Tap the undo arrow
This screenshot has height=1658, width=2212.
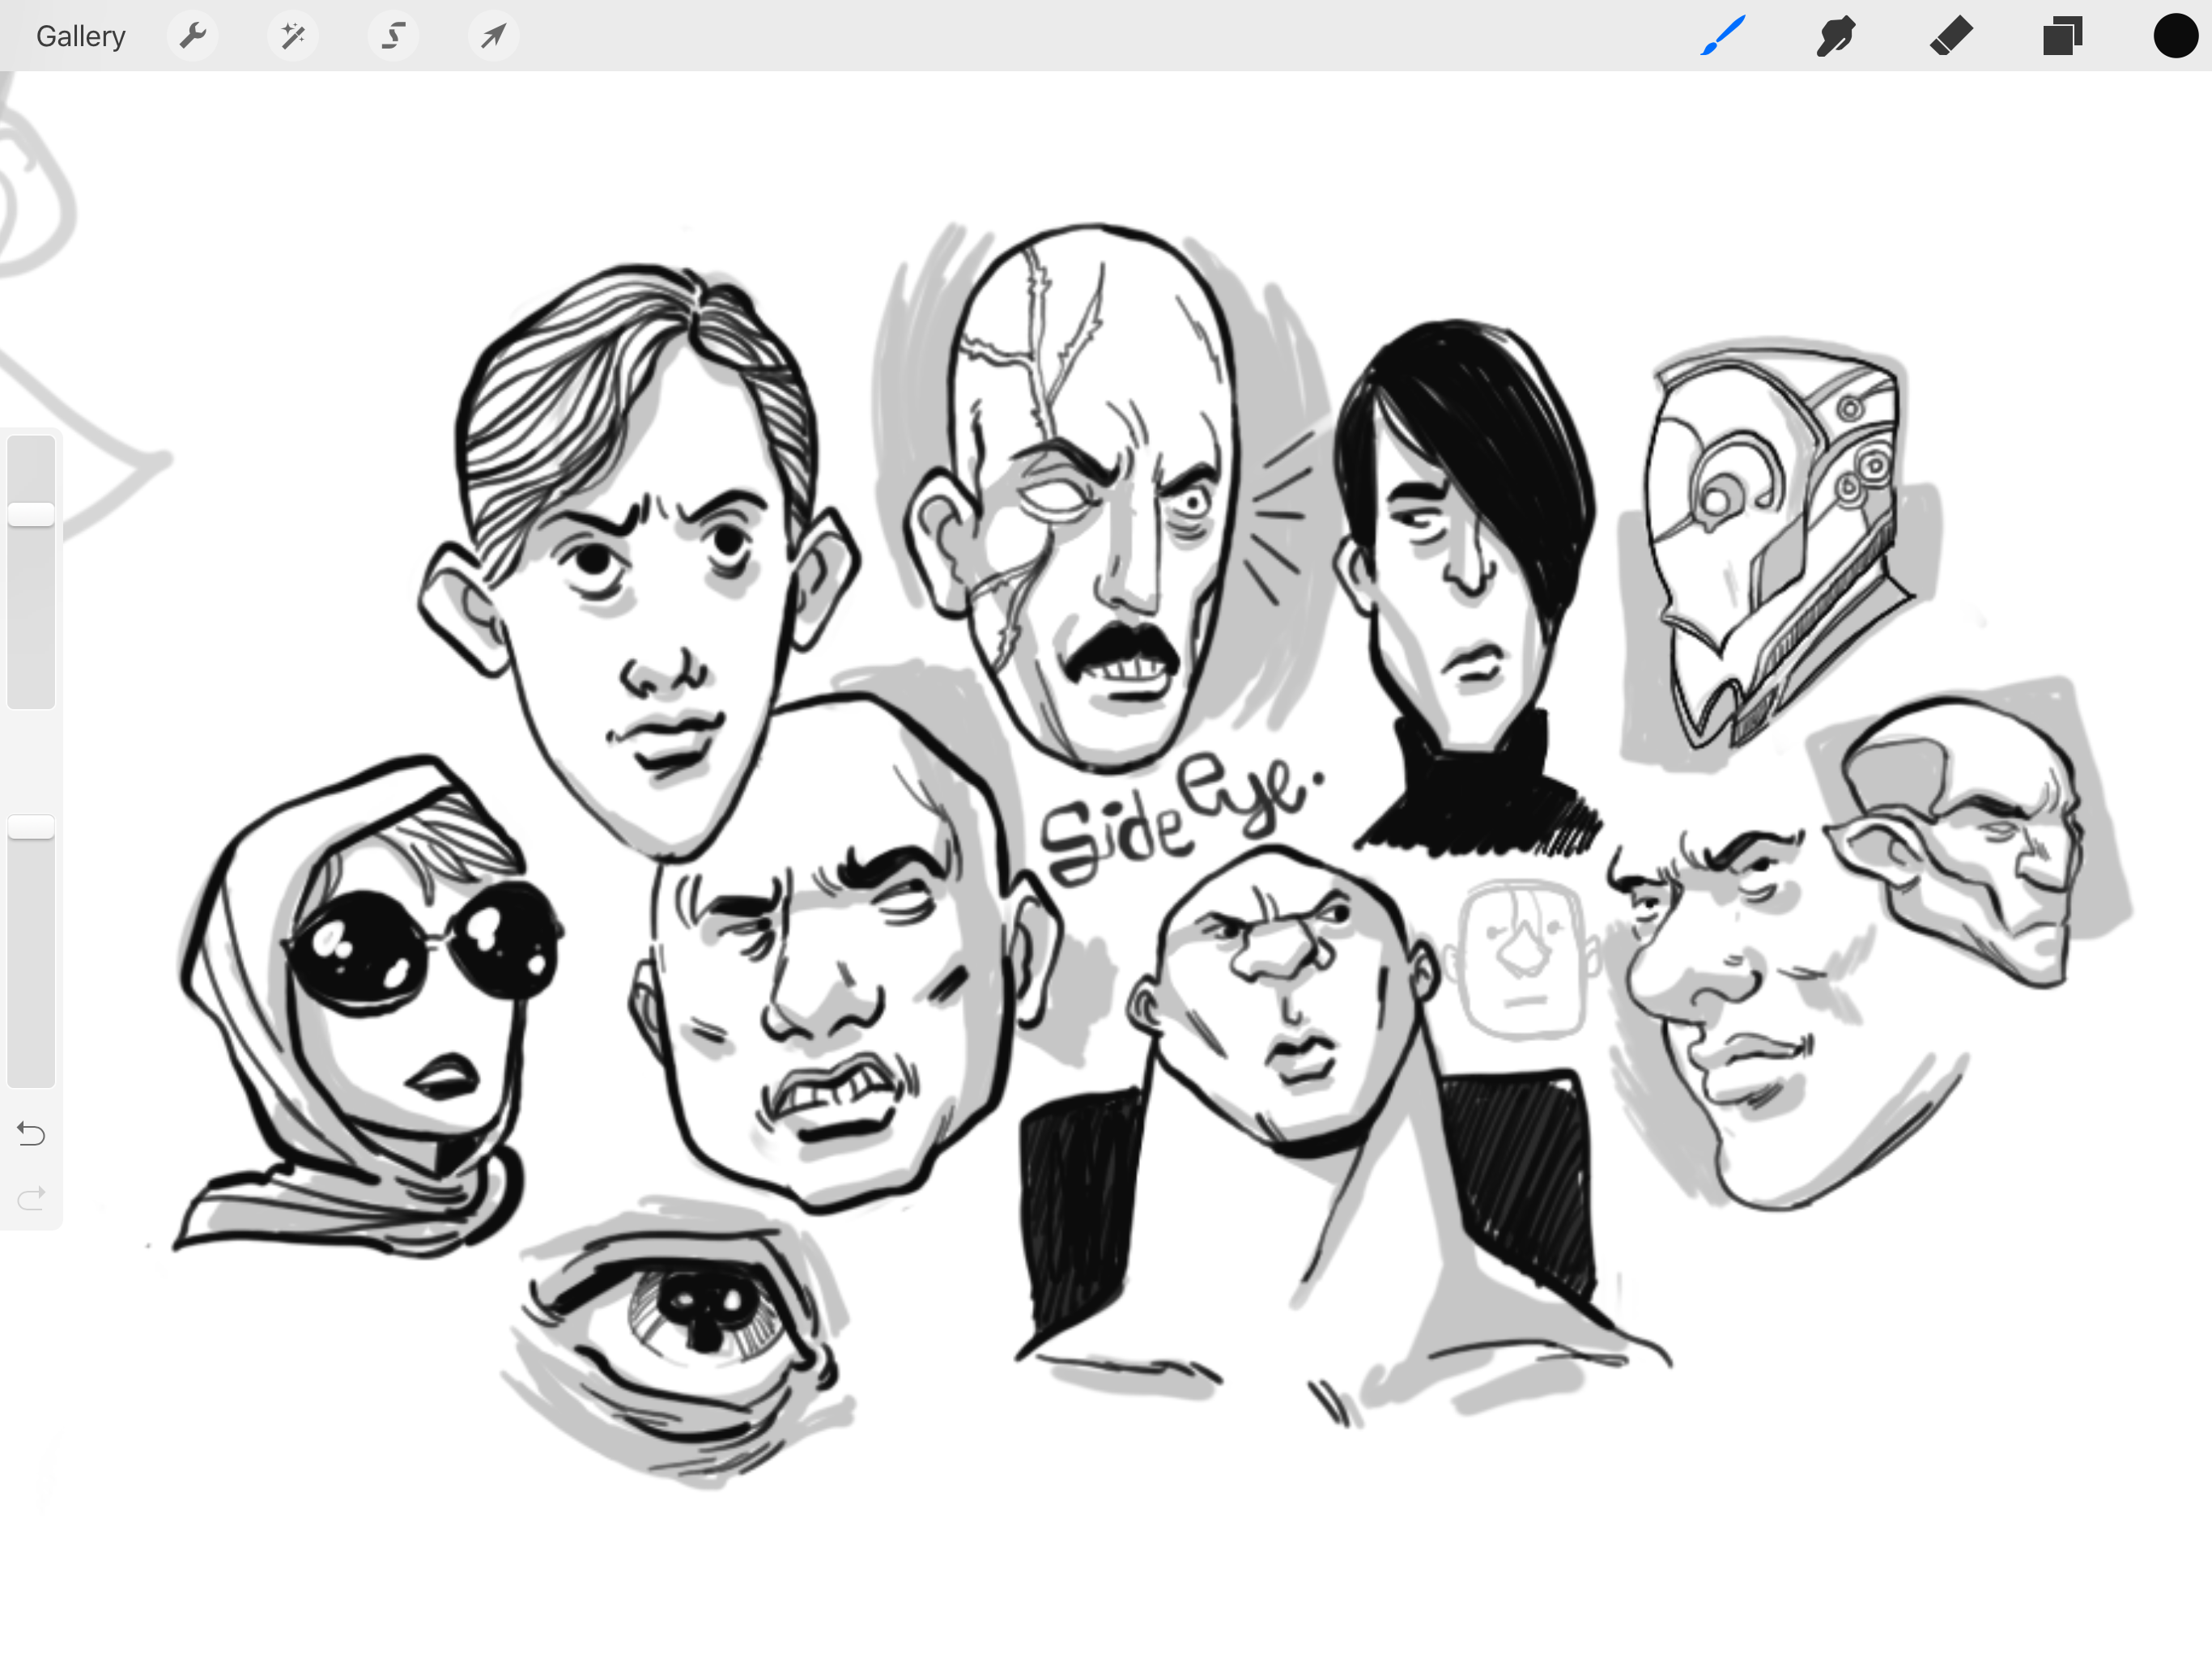click(x=31, y=1133)
